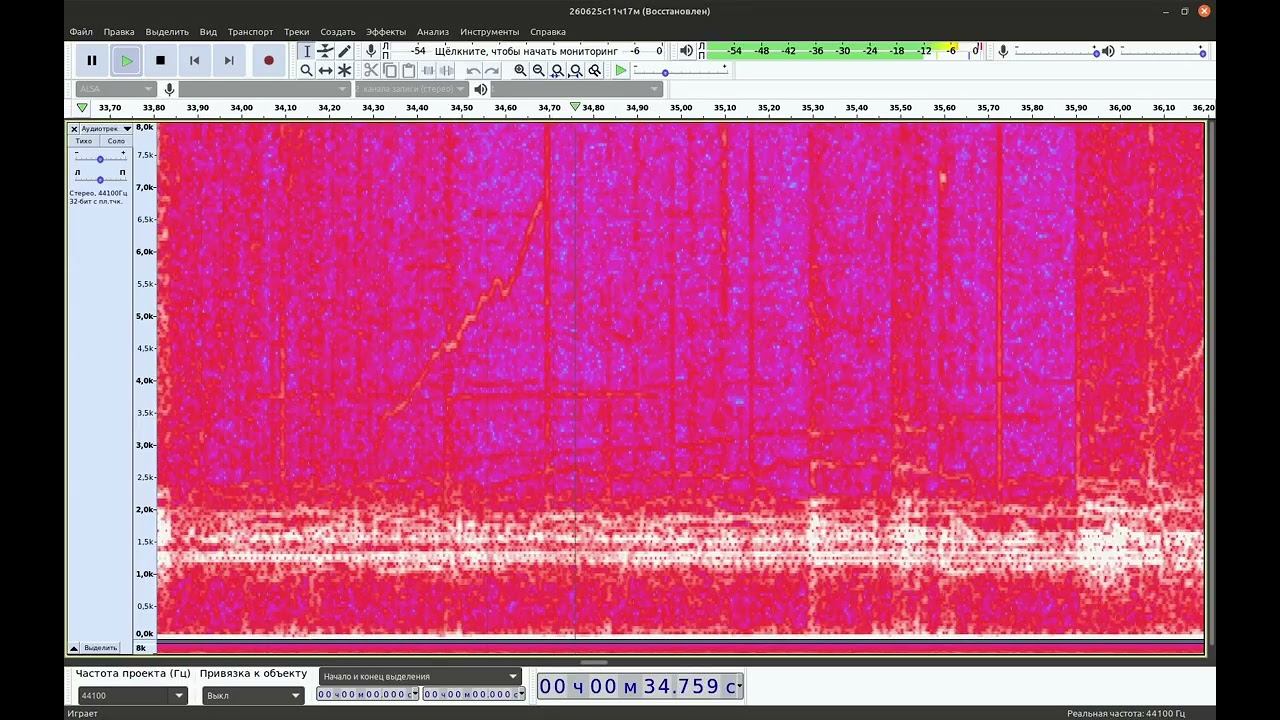Click the recording volume slider
This screenshot has width=1280, height=720.
pos(1056,51)
